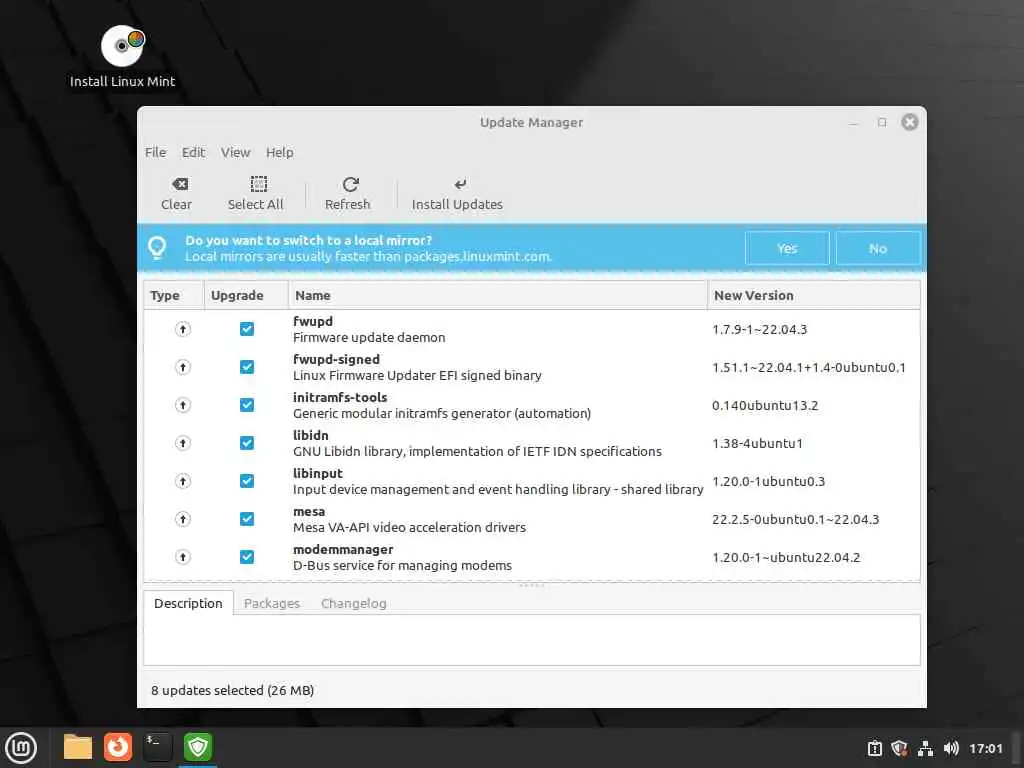1024x768 pixels.
Task: Click Yes to switch to a local mirror
Action: (787, 248)
